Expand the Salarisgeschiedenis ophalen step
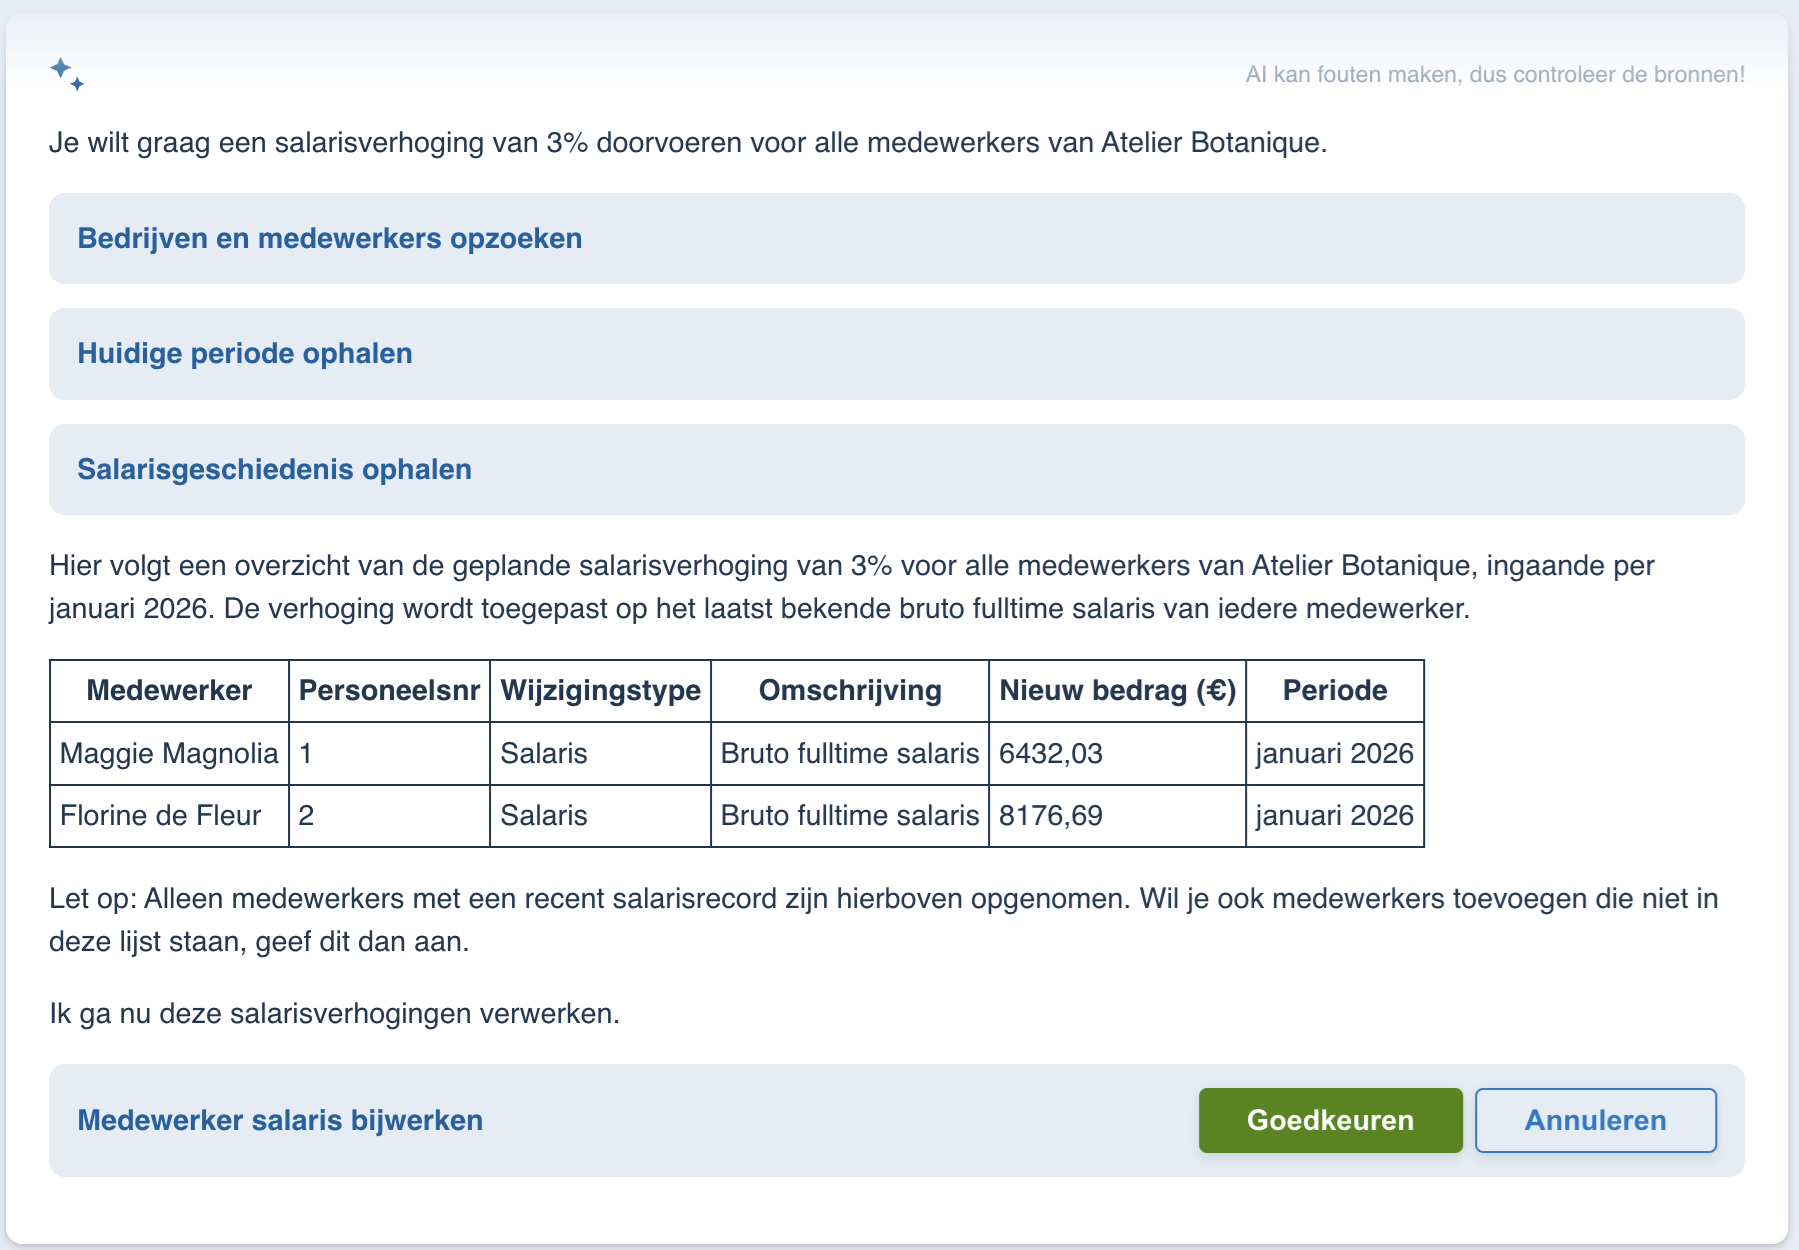The image size is (1799, 1250). (897, 470)
